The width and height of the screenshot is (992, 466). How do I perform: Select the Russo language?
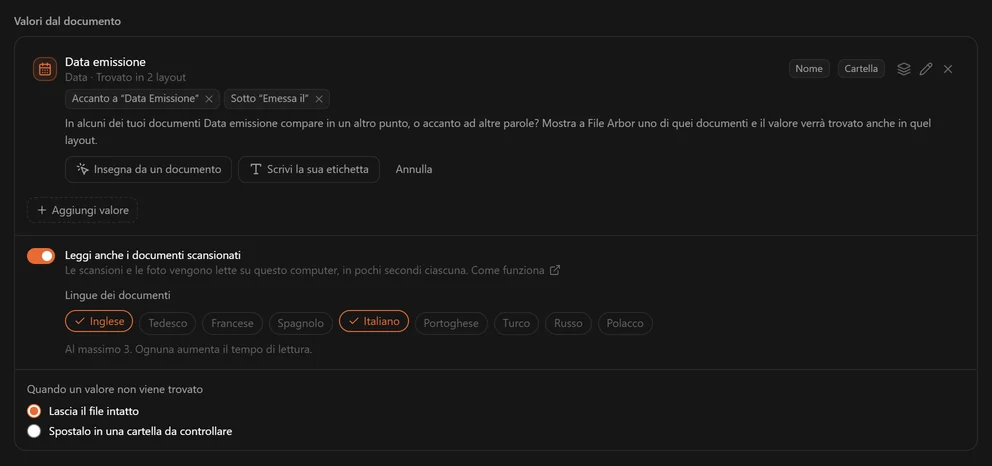[x=568, y=323]
